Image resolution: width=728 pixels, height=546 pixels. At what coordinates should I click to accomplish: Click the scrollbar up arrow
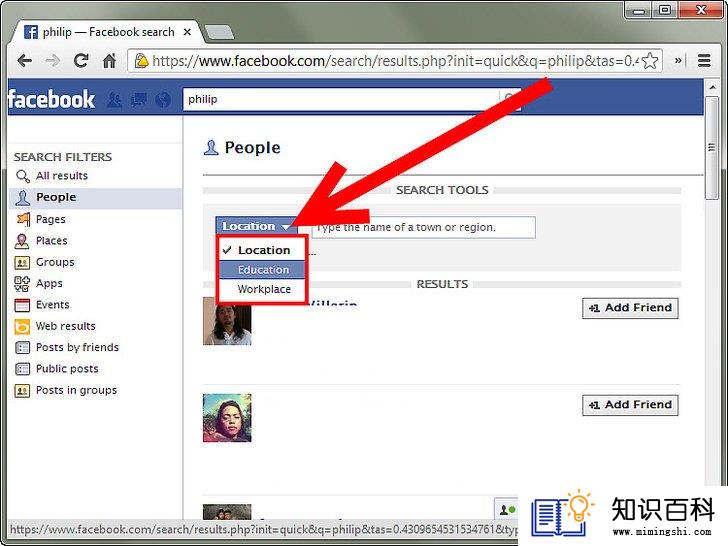tap(711, 87)
